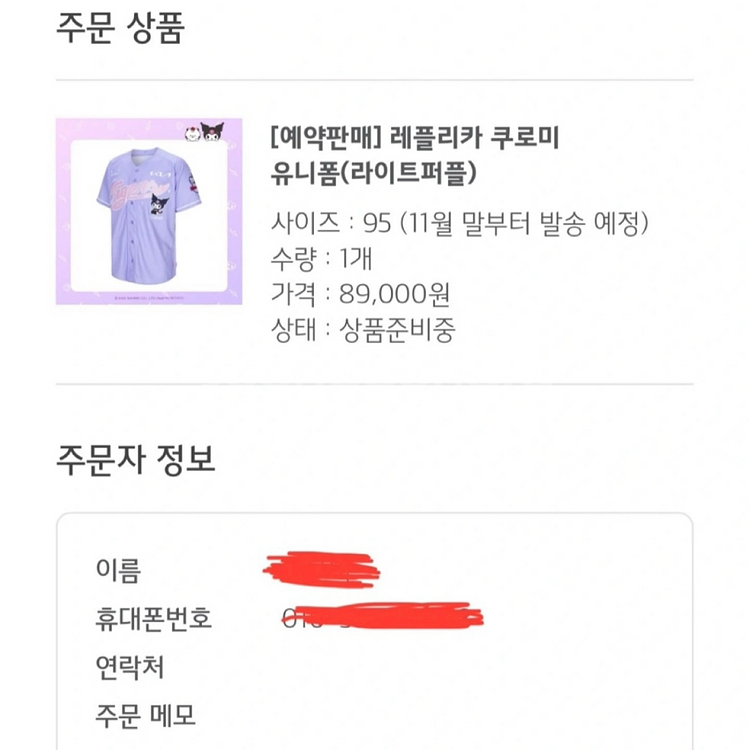Click the 사이즈 95 shipping info line
750x750 pixels.
pos(461,221)
